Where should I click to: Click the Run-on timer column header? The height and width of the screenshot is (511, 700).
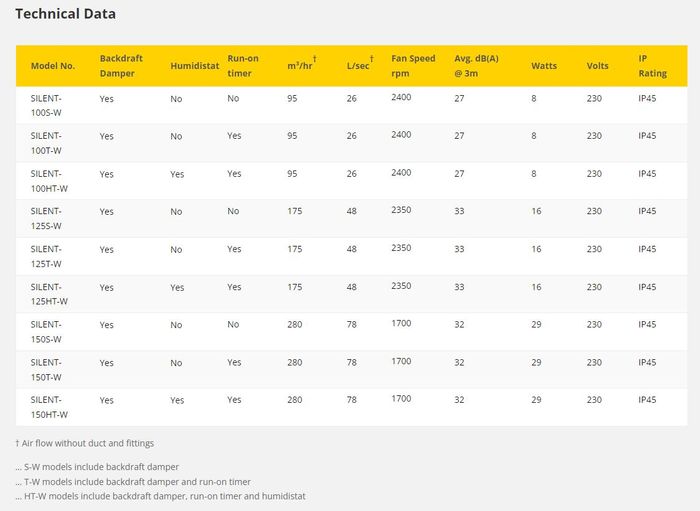[x=243, y=66]
